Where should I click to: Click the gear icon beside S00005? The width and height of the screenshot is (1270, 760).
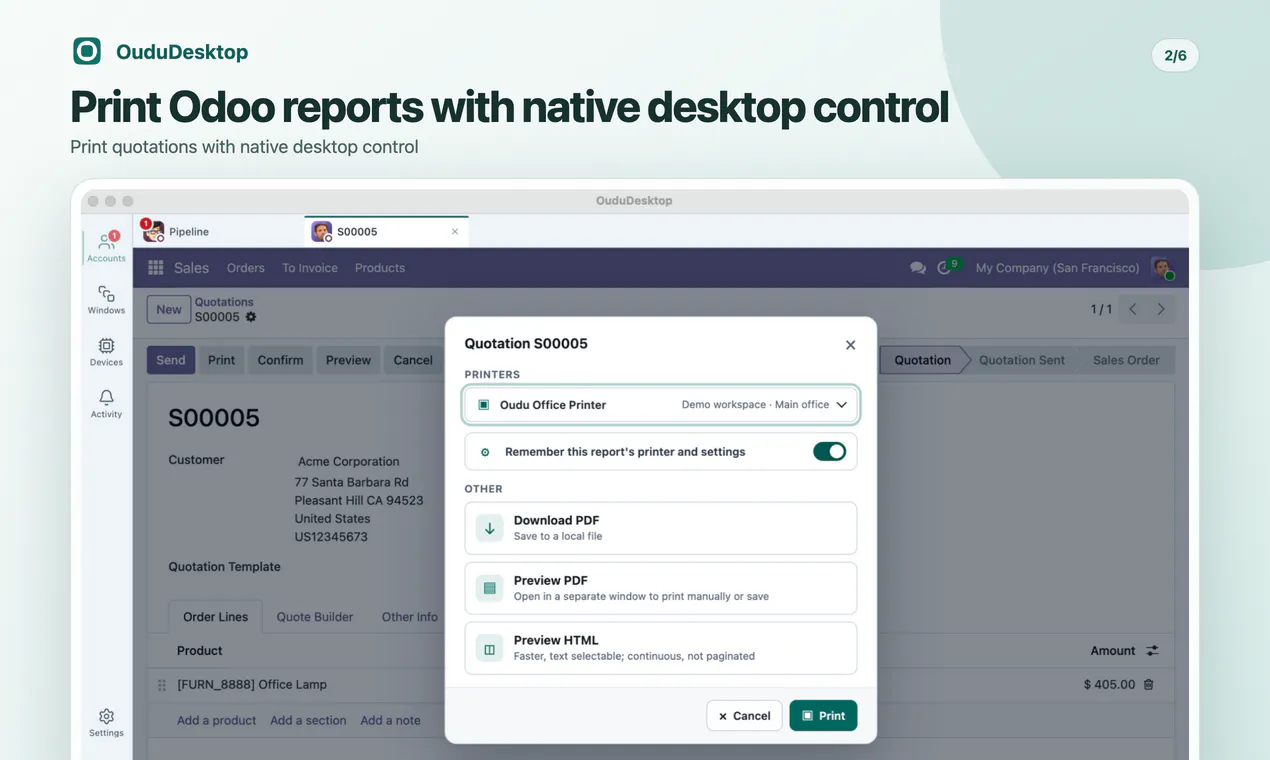click(251, 317)
